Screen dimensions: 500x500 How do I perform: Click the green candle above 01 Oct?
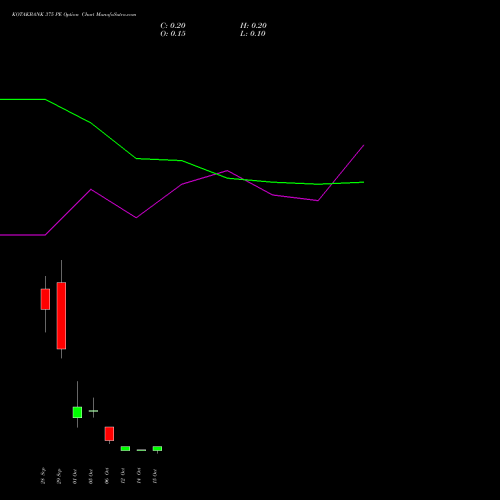pos(77,412)
